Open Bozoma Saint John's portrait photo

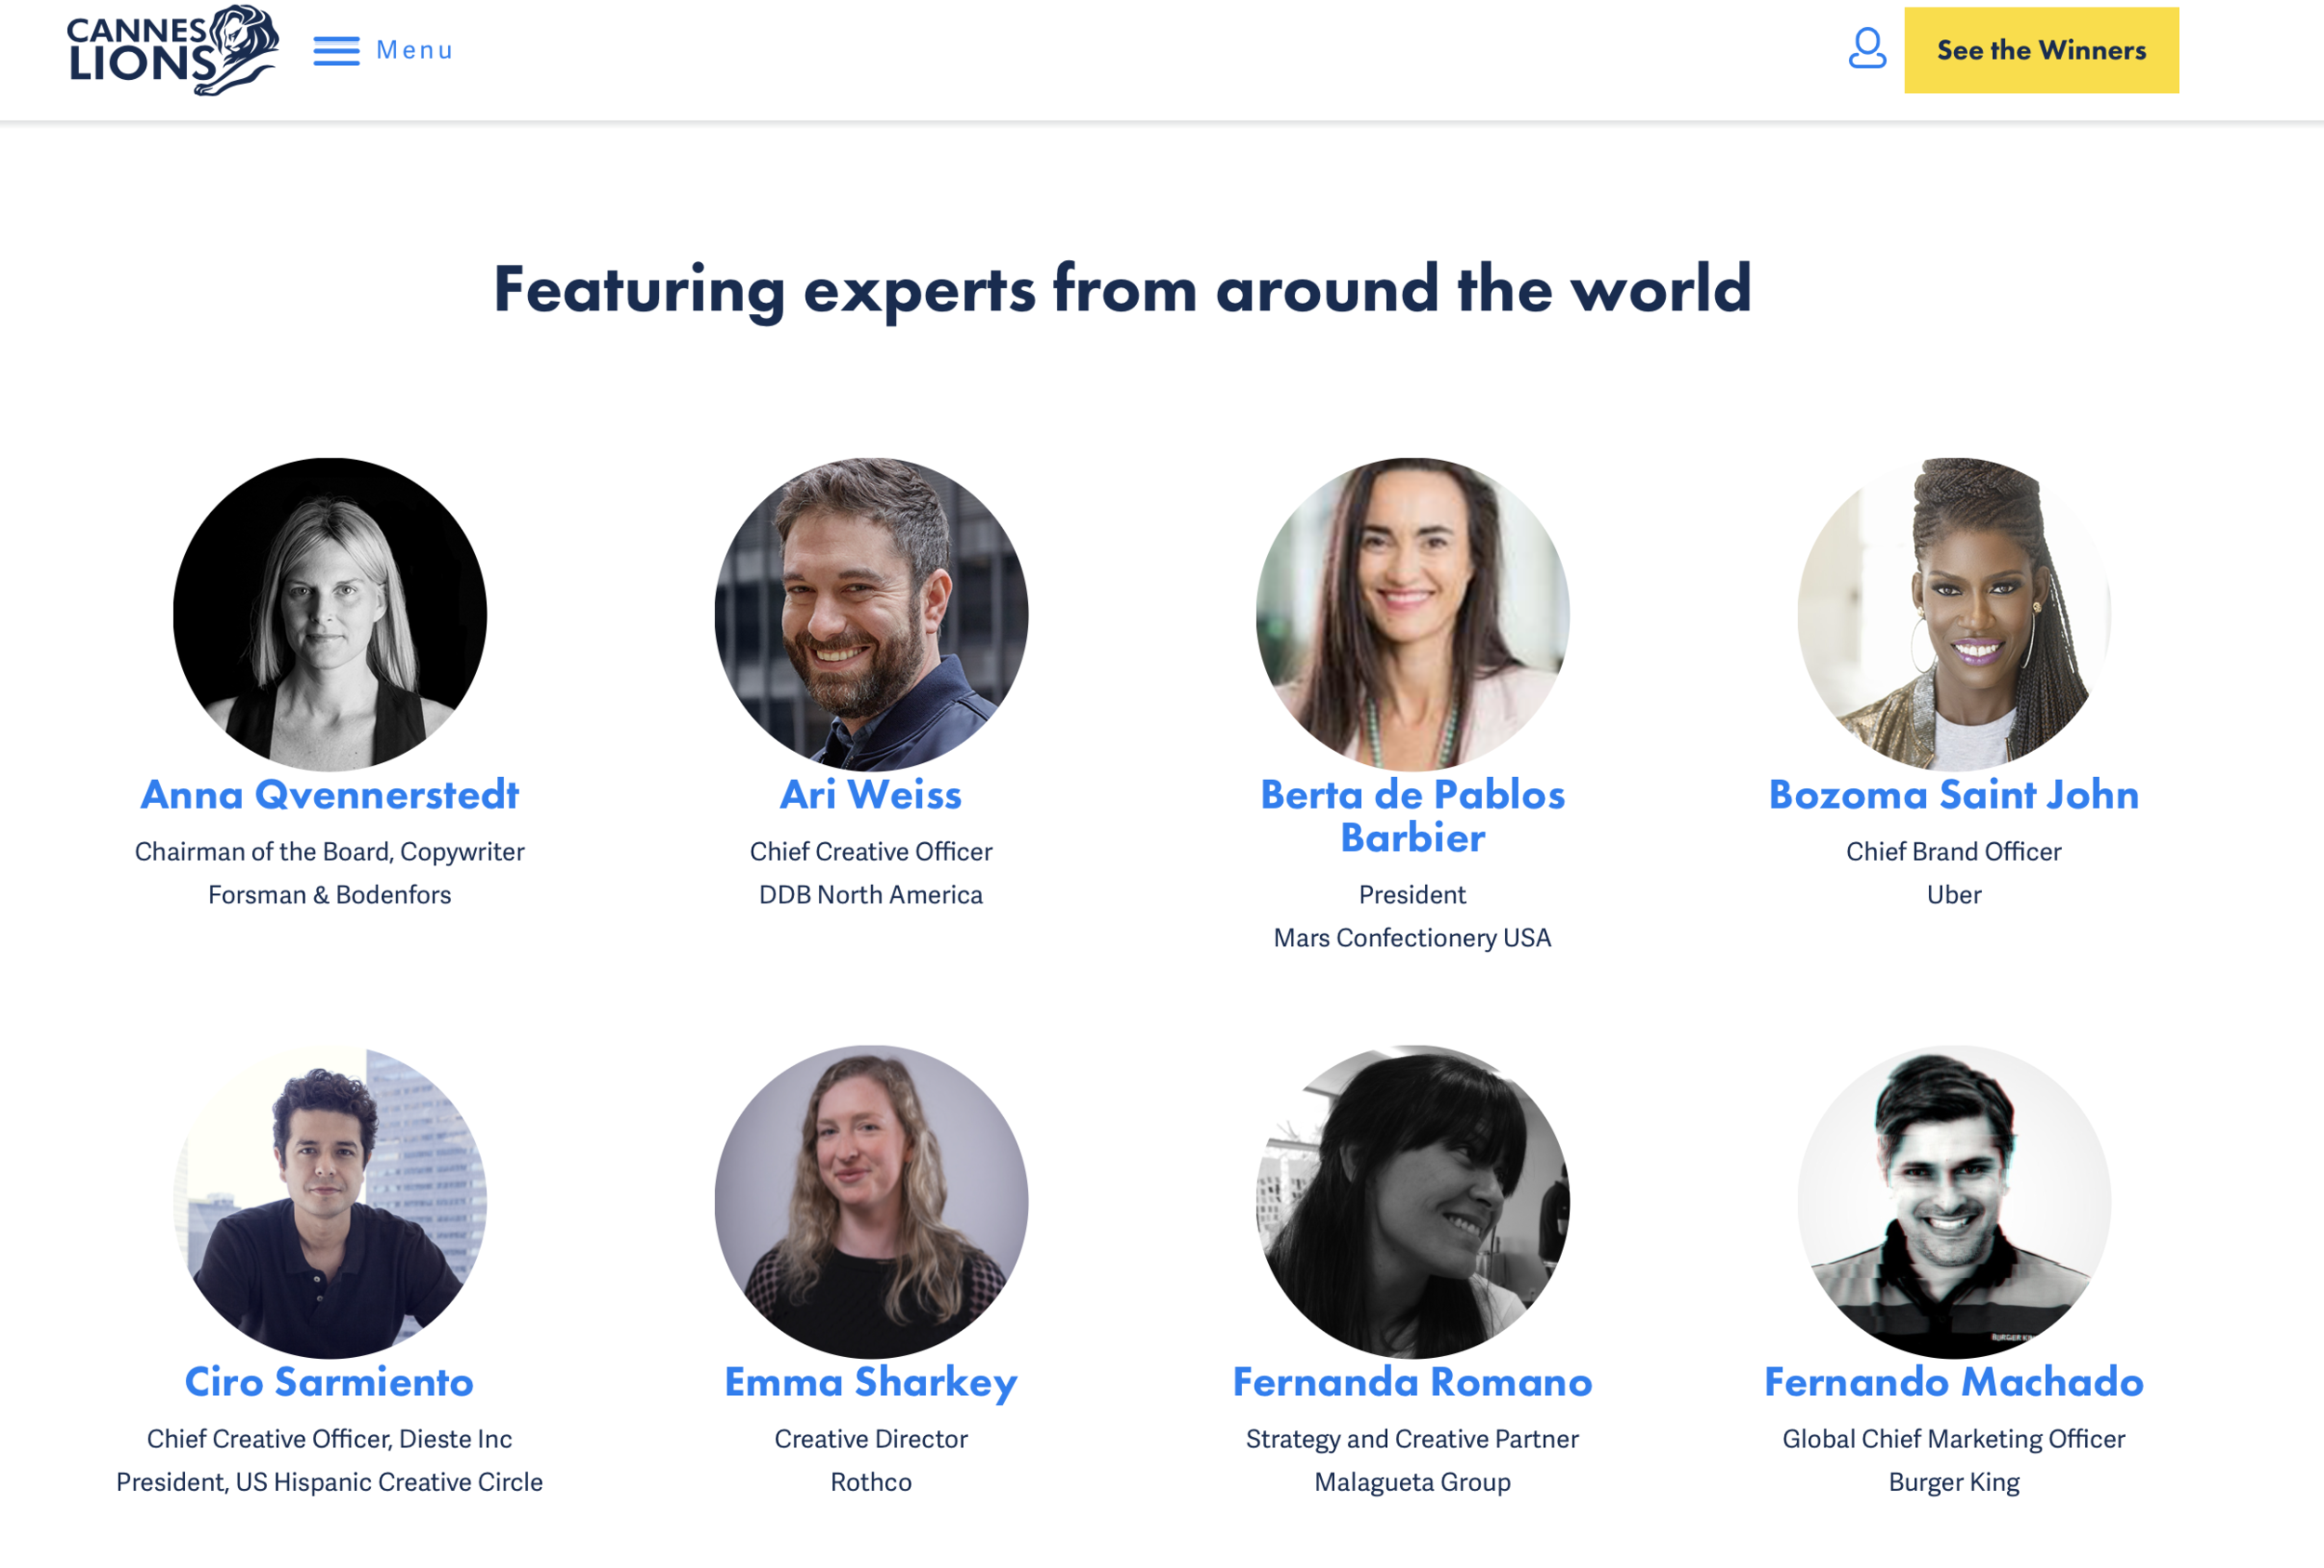1954,614
